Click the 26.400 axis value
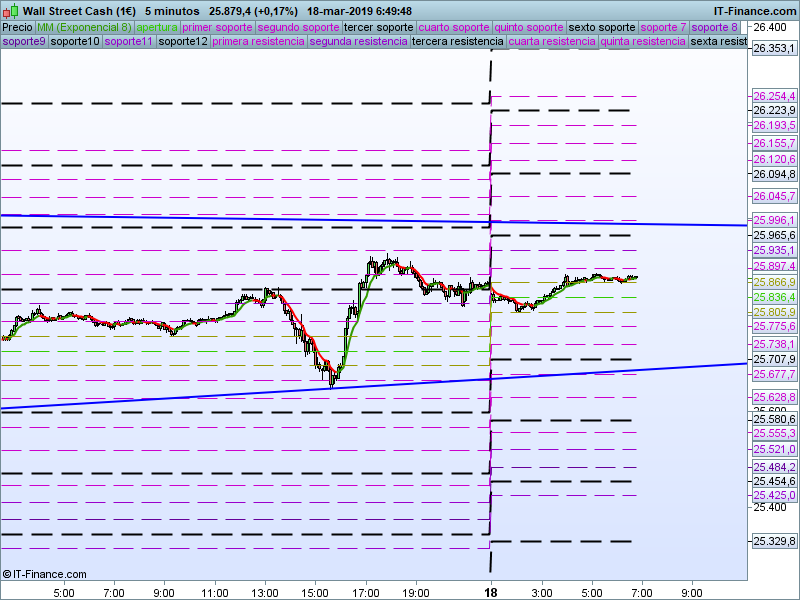The image size is (800, 600). [769, 27]
